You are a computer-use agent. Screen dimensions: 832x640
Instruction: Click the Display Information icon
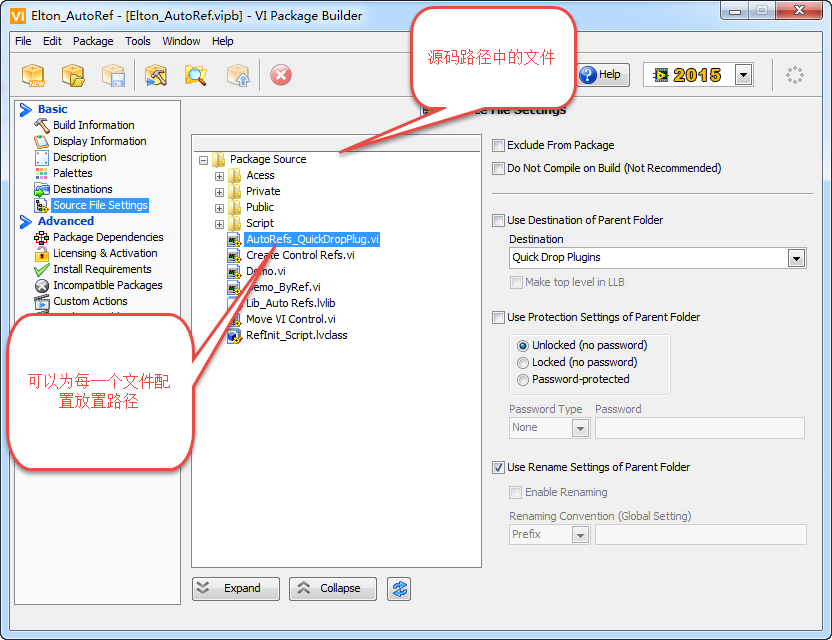(42, 141)
